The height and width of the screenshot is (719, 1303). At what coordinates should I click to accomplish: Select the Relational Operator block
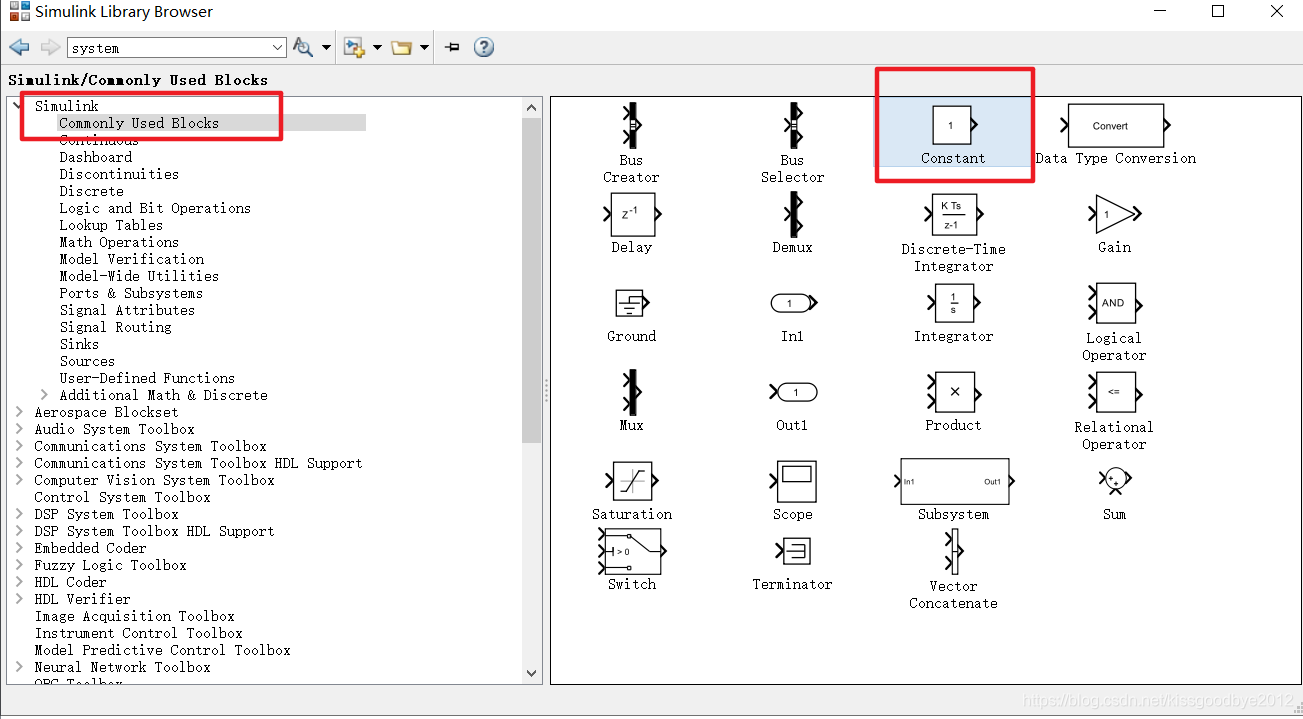[1113, 392]
